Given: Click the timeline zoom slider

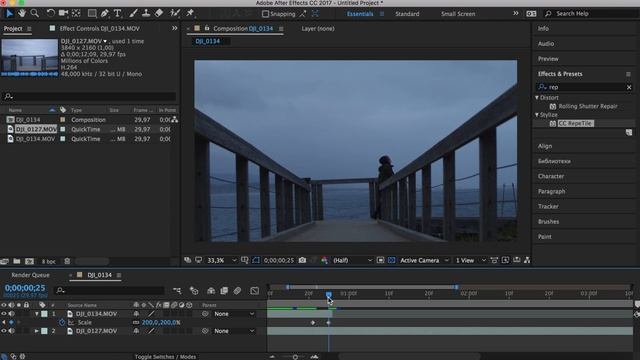Looking at the screenshot, I should 295,357.
